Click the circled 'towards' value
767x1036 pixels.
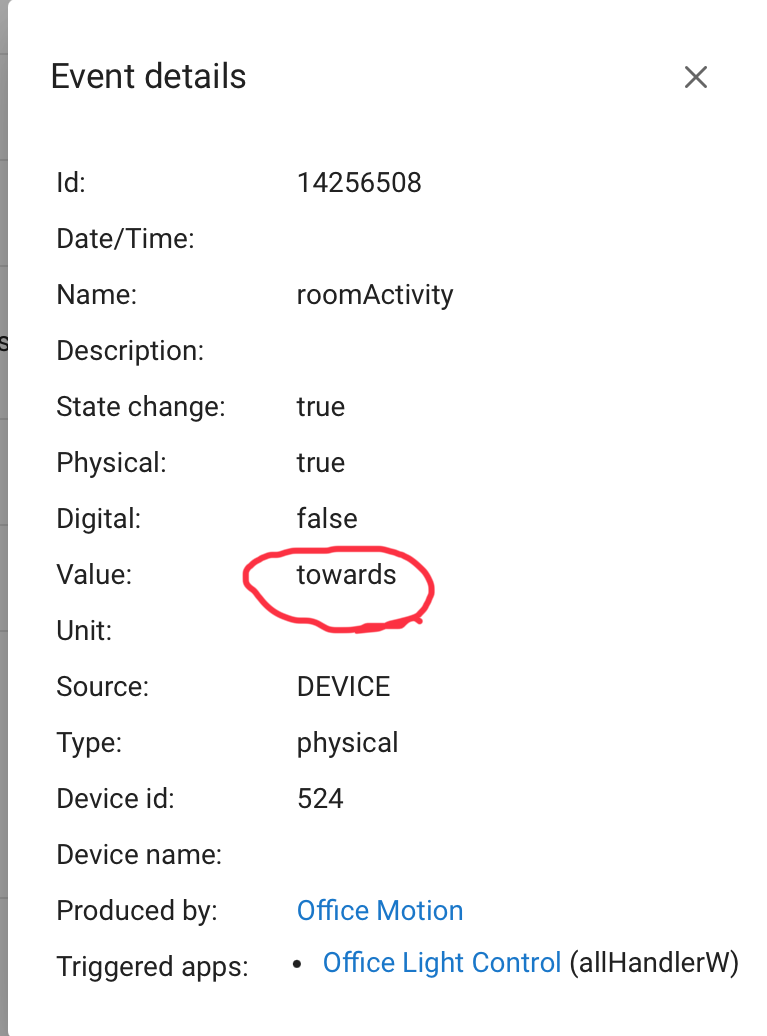click(346, 575)
